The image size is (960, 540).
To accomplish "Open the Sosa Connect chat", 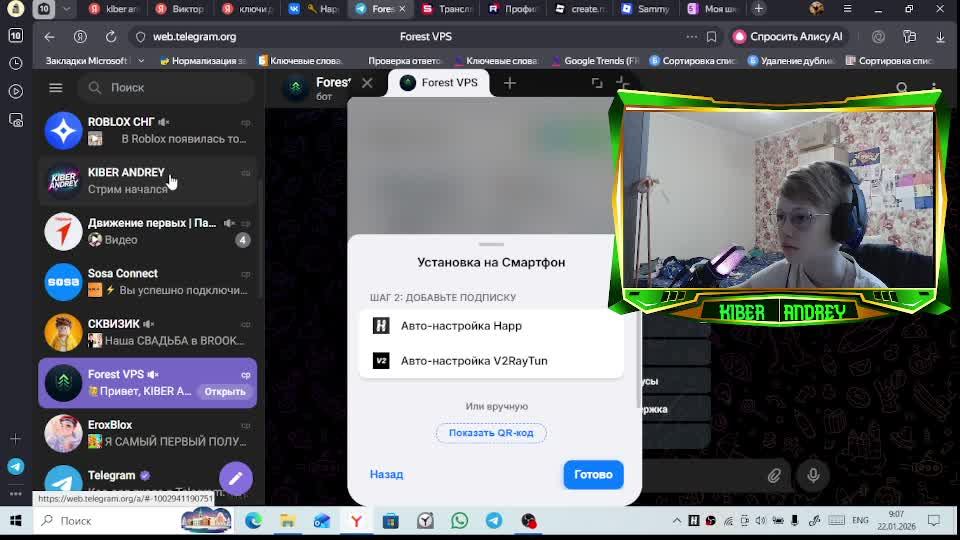I will (x=148, y=282).
